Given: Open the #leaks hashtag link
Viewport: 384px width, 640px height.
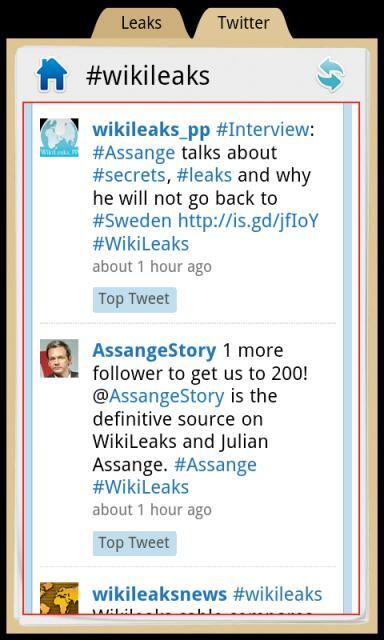Looking at the screenshot, I should click(x=204, y=176).
